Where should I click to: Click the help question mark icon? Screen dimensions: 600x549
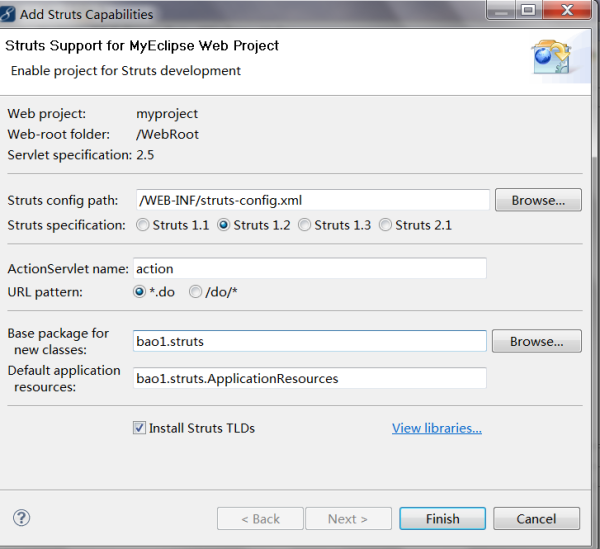pos(21,518)
